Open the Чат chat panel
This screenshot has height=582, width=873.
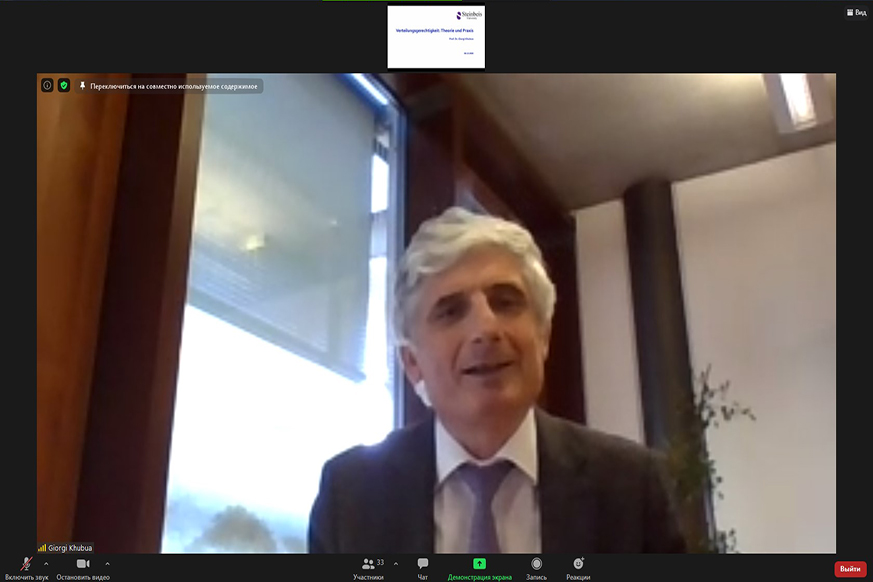[x=423, y=565]
